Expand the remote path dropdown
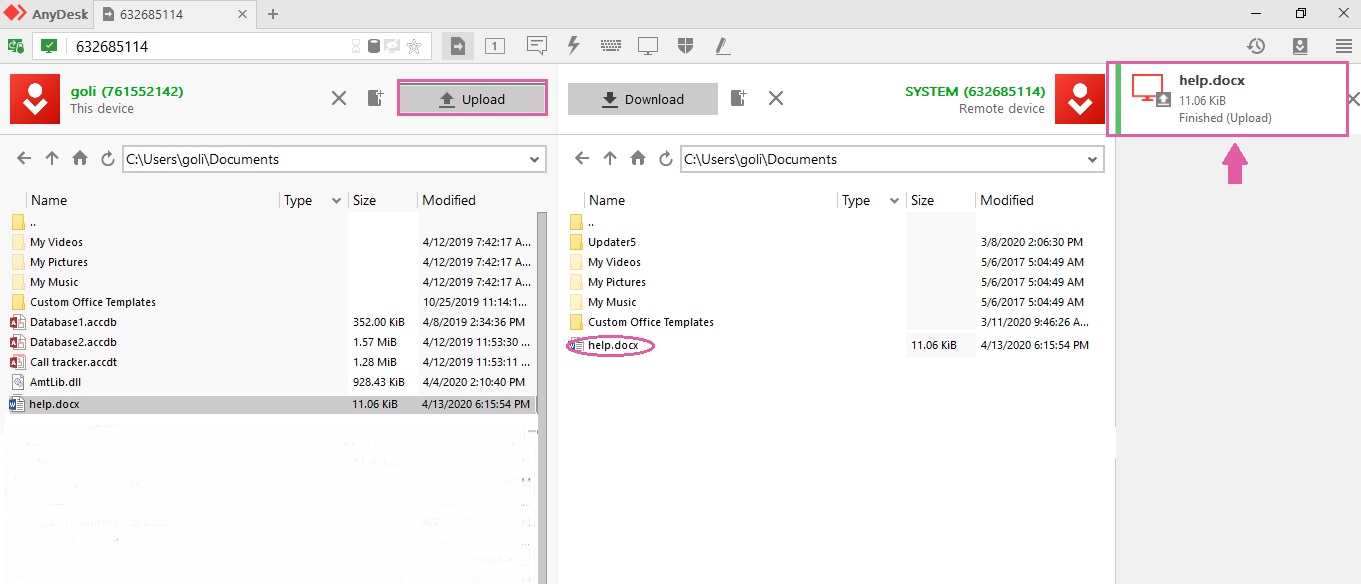Screen dimensions: 1361x584 (1093, 159)
